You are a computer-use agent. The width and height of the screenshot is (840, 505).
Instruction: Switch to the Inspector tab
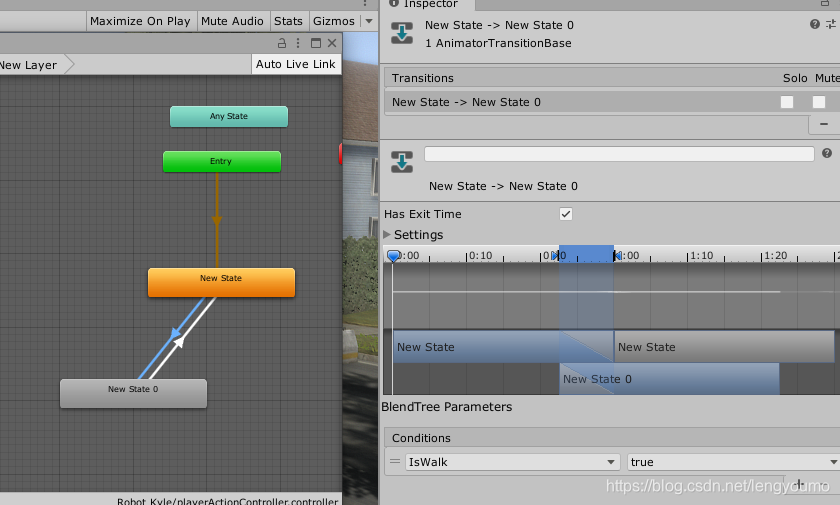point(427,4)
